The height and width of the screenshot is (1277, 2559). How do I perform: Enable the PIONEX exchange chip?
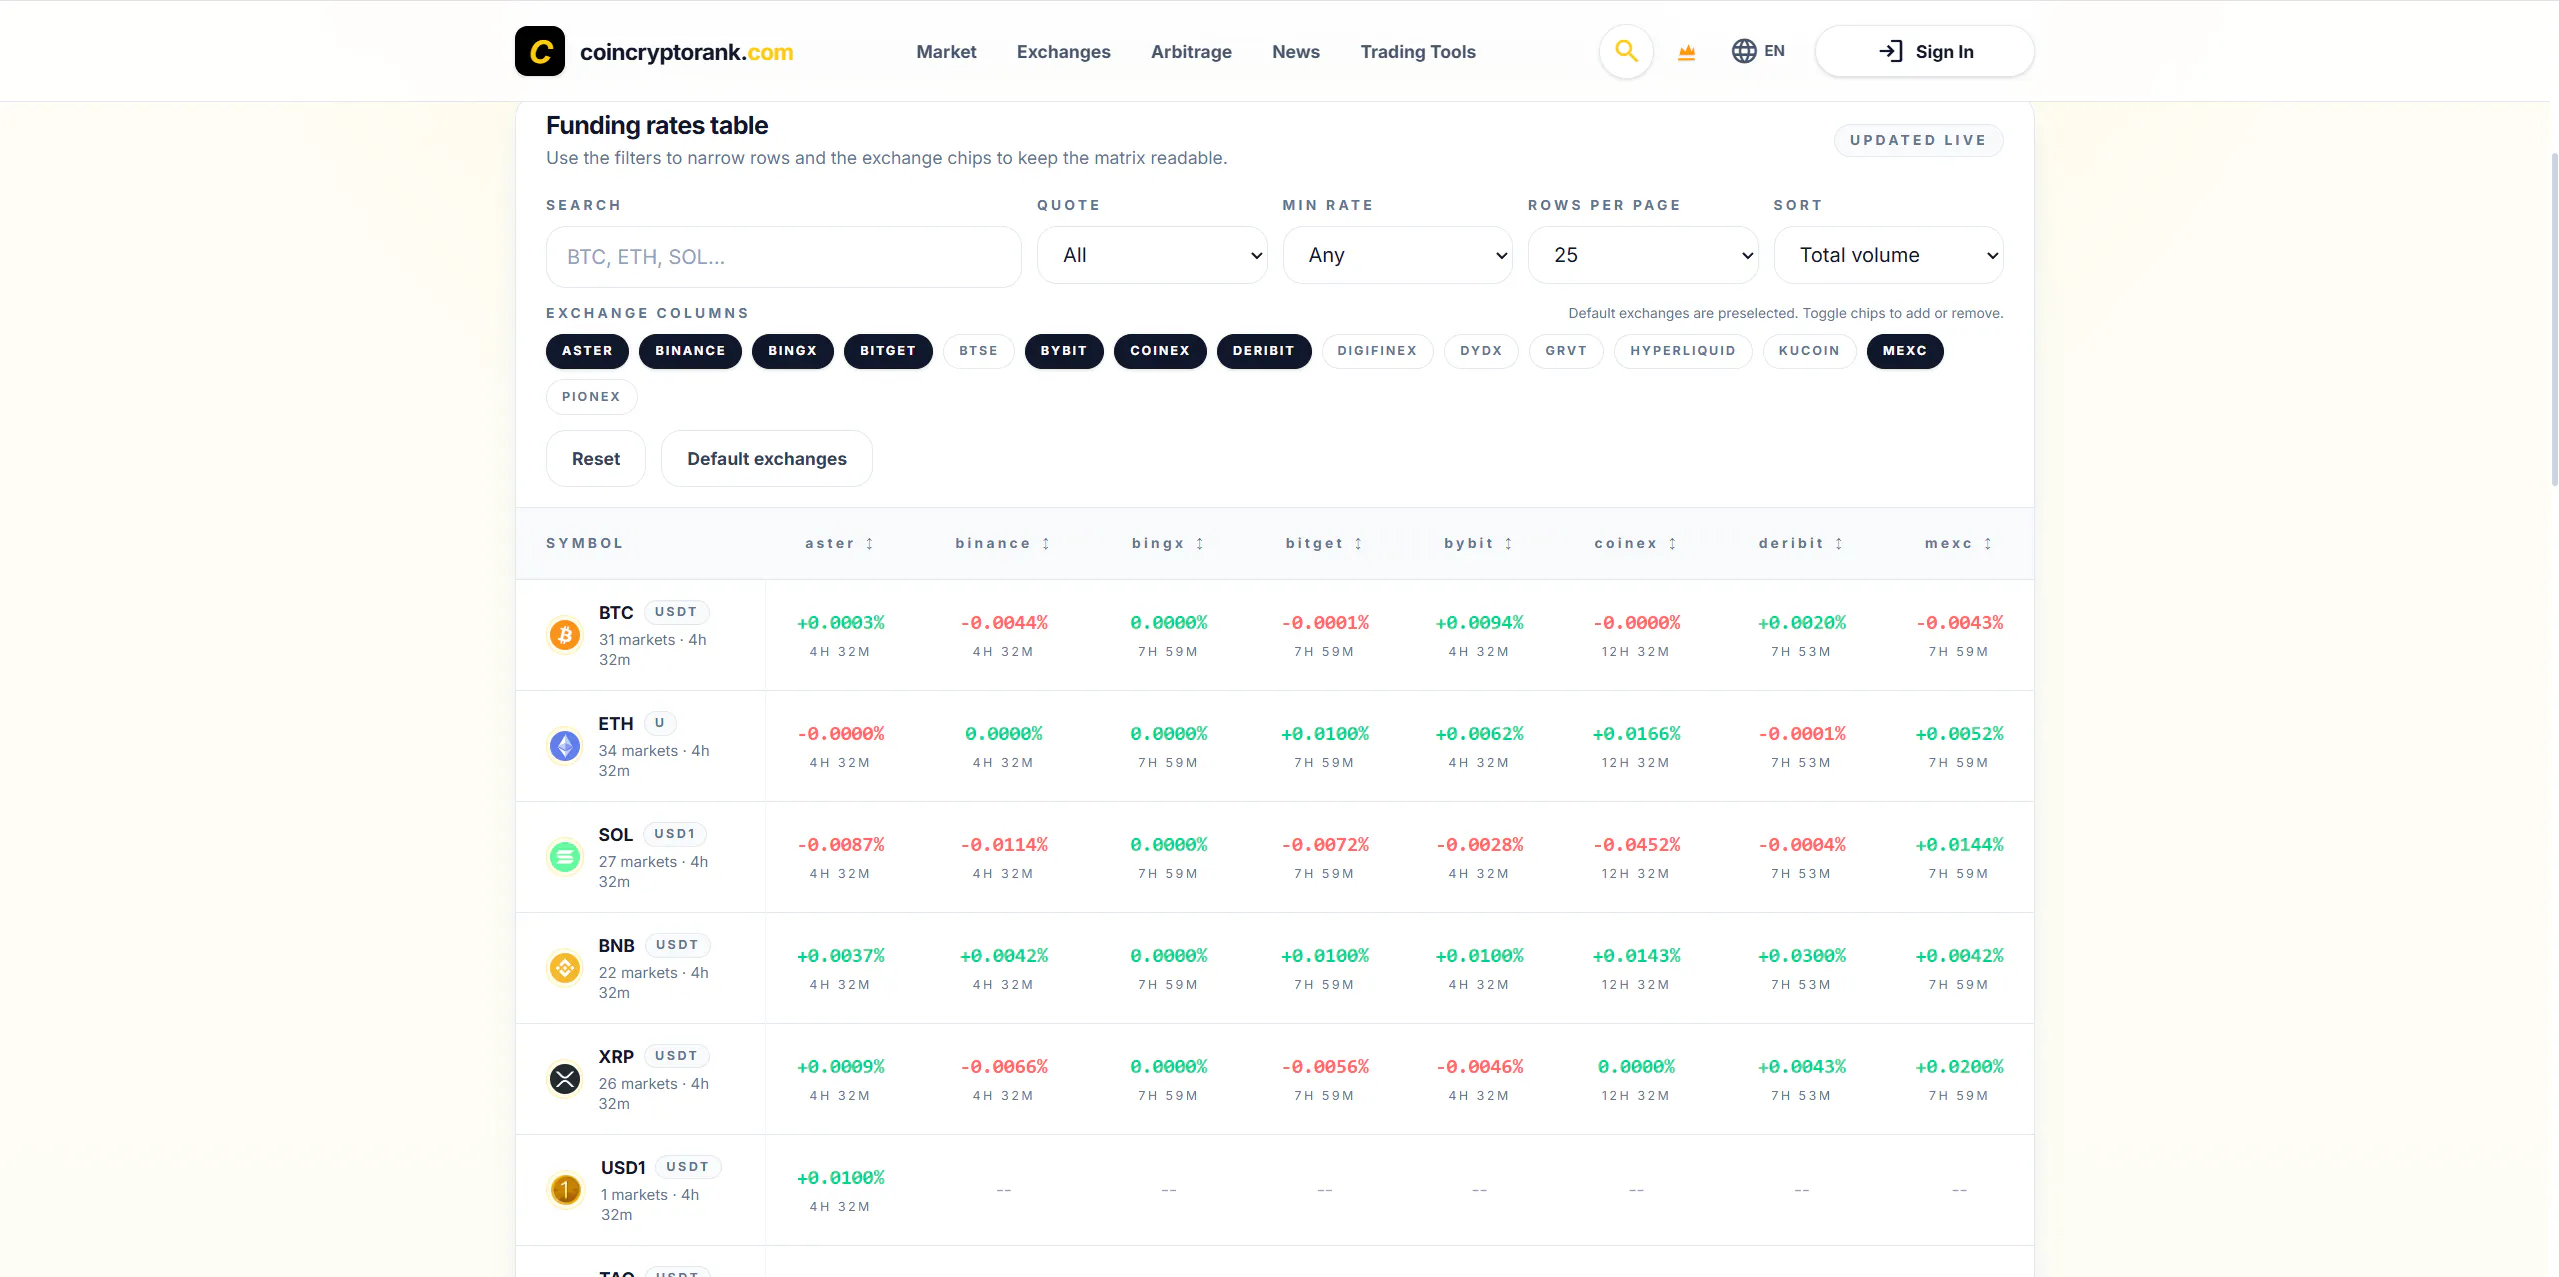[x=591, y=397]
